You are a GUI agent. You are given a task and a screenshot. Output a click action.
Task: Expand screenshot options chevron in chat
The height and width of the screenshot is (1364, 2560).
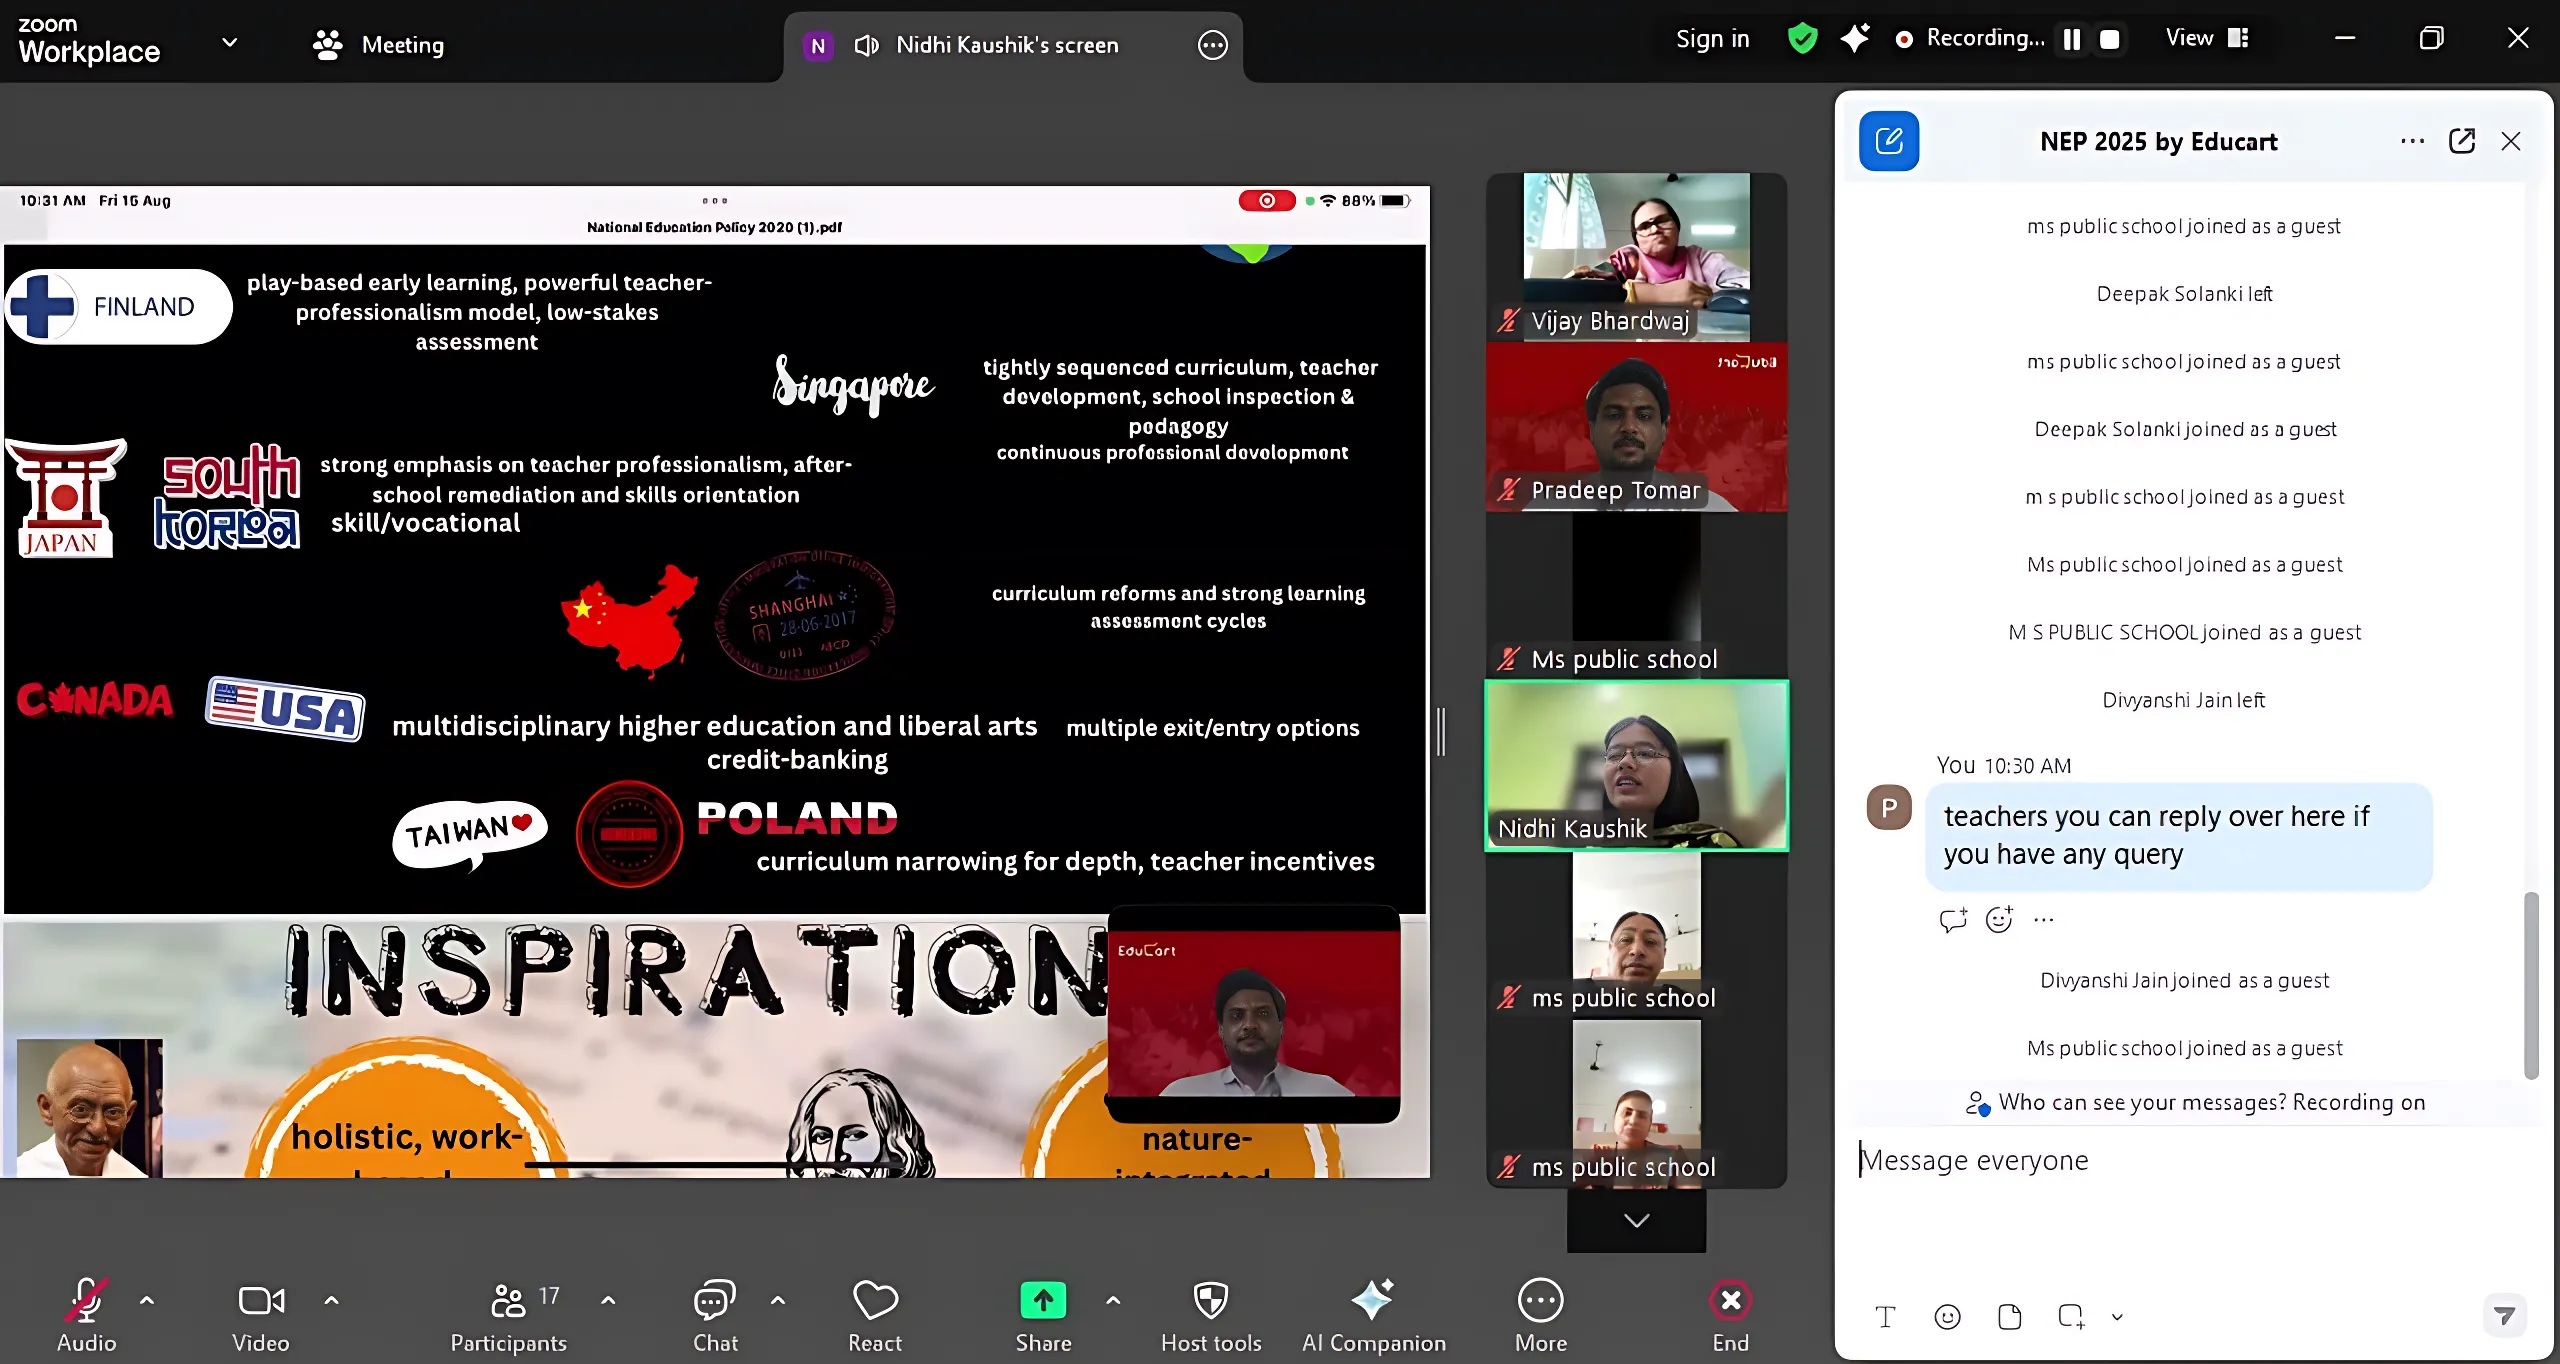[x=2117, y=1317]
